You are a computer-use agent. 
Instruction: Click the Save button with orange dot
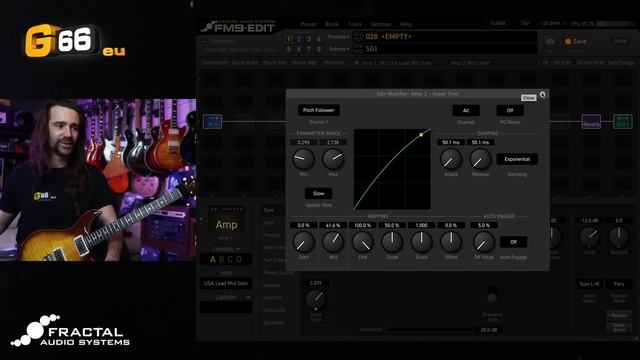point(576,41)
